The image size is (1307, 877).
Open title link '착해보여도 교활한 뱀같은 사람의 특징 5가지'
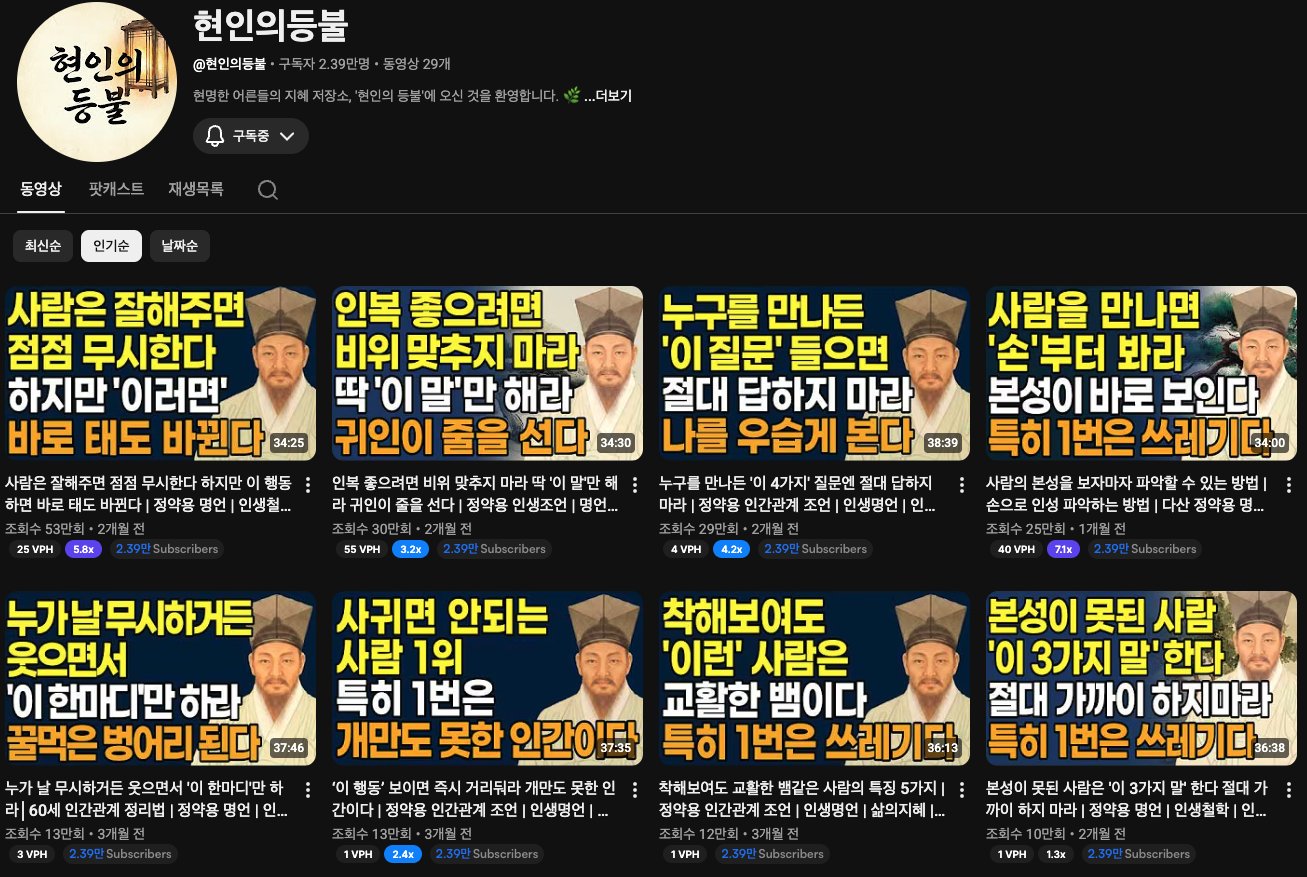(x=803, y=800)
